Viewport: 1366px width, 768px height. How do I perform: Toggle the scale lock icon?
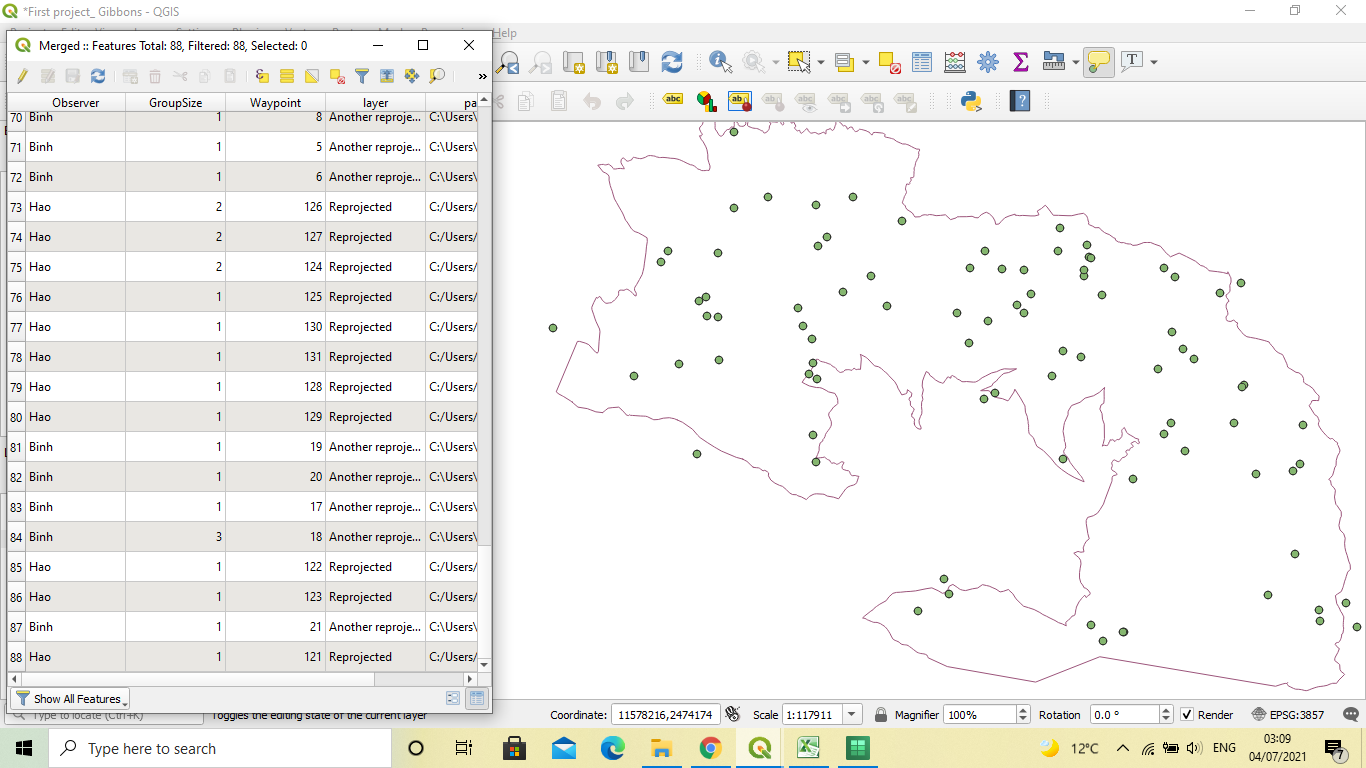pos(881,715)
